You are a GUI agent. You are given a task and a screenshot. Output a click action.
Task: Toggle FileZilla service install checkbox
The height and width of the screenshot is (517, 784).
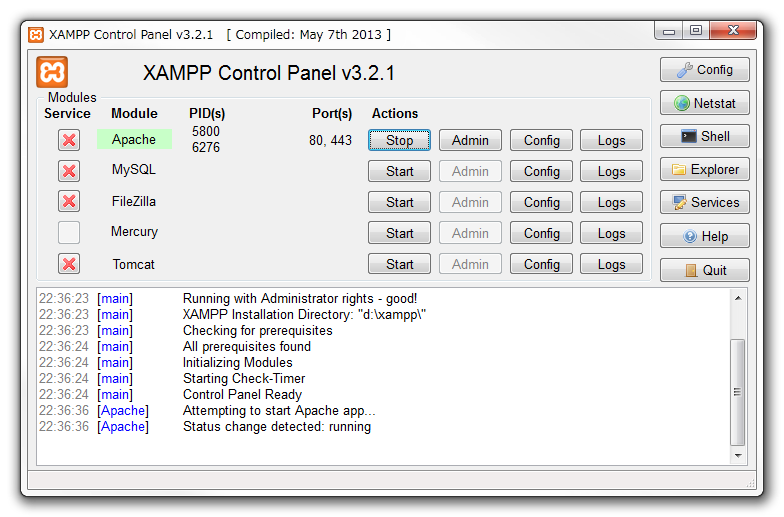[69, 202]
